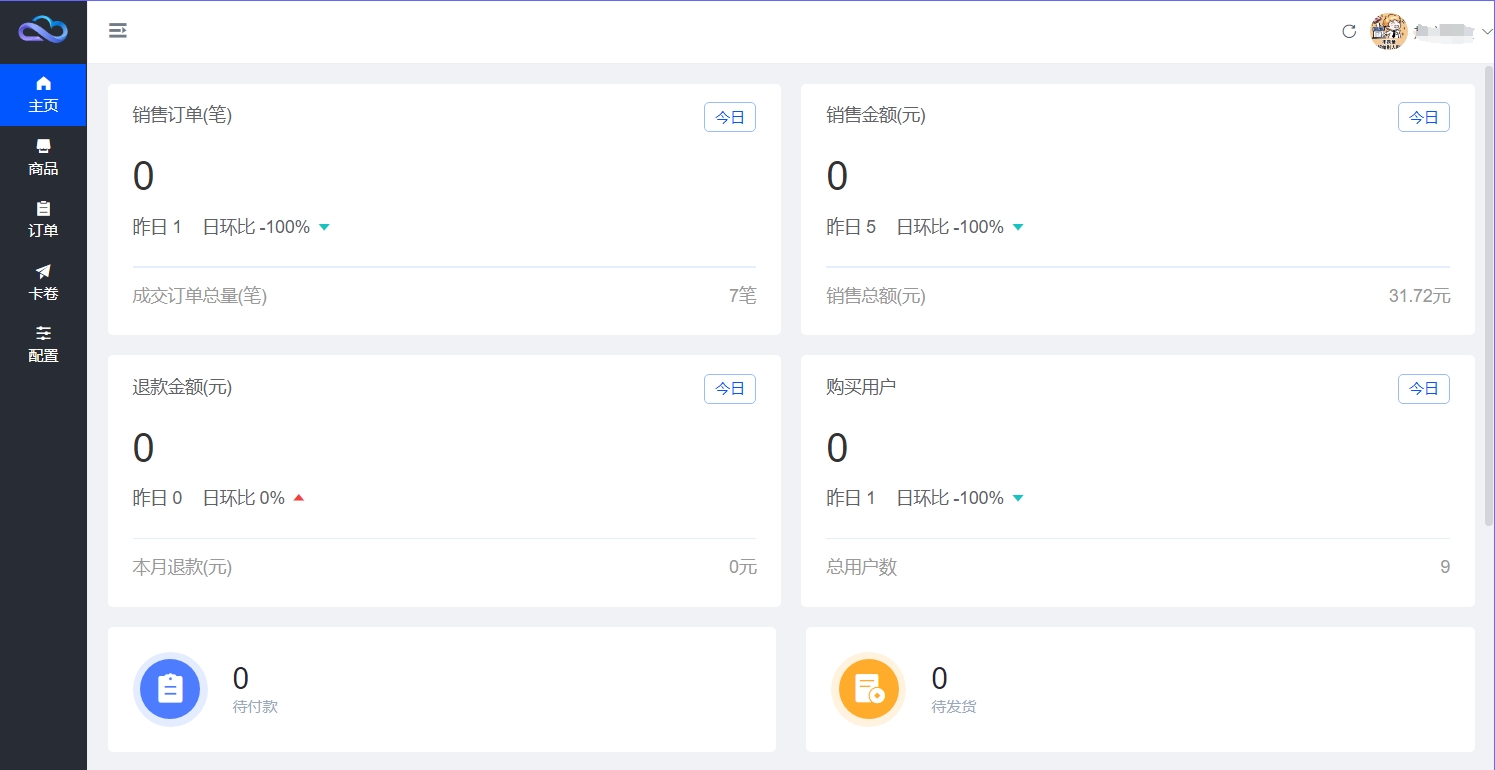This screenshot has width=1495, height=770.
Task: Open 配置 settings in sidebar
Action: [43, 344]
